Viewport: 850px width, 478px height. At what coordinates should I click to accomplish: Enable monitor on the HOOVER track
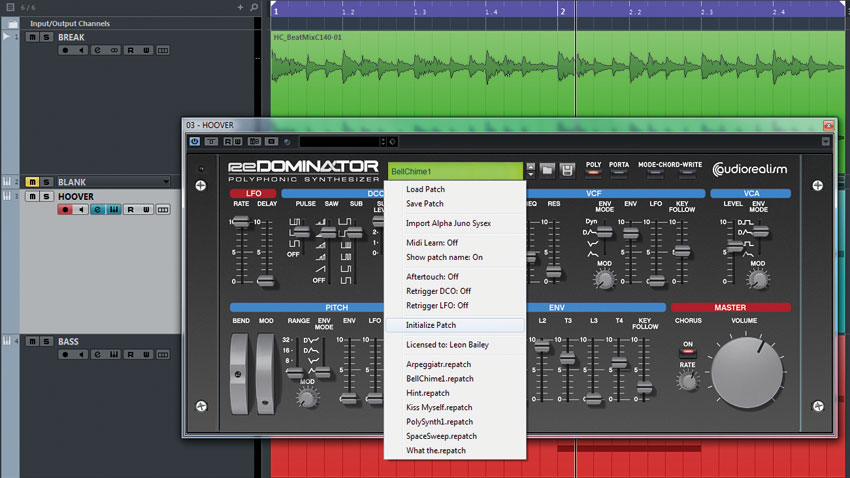click(x=81, y=210)
